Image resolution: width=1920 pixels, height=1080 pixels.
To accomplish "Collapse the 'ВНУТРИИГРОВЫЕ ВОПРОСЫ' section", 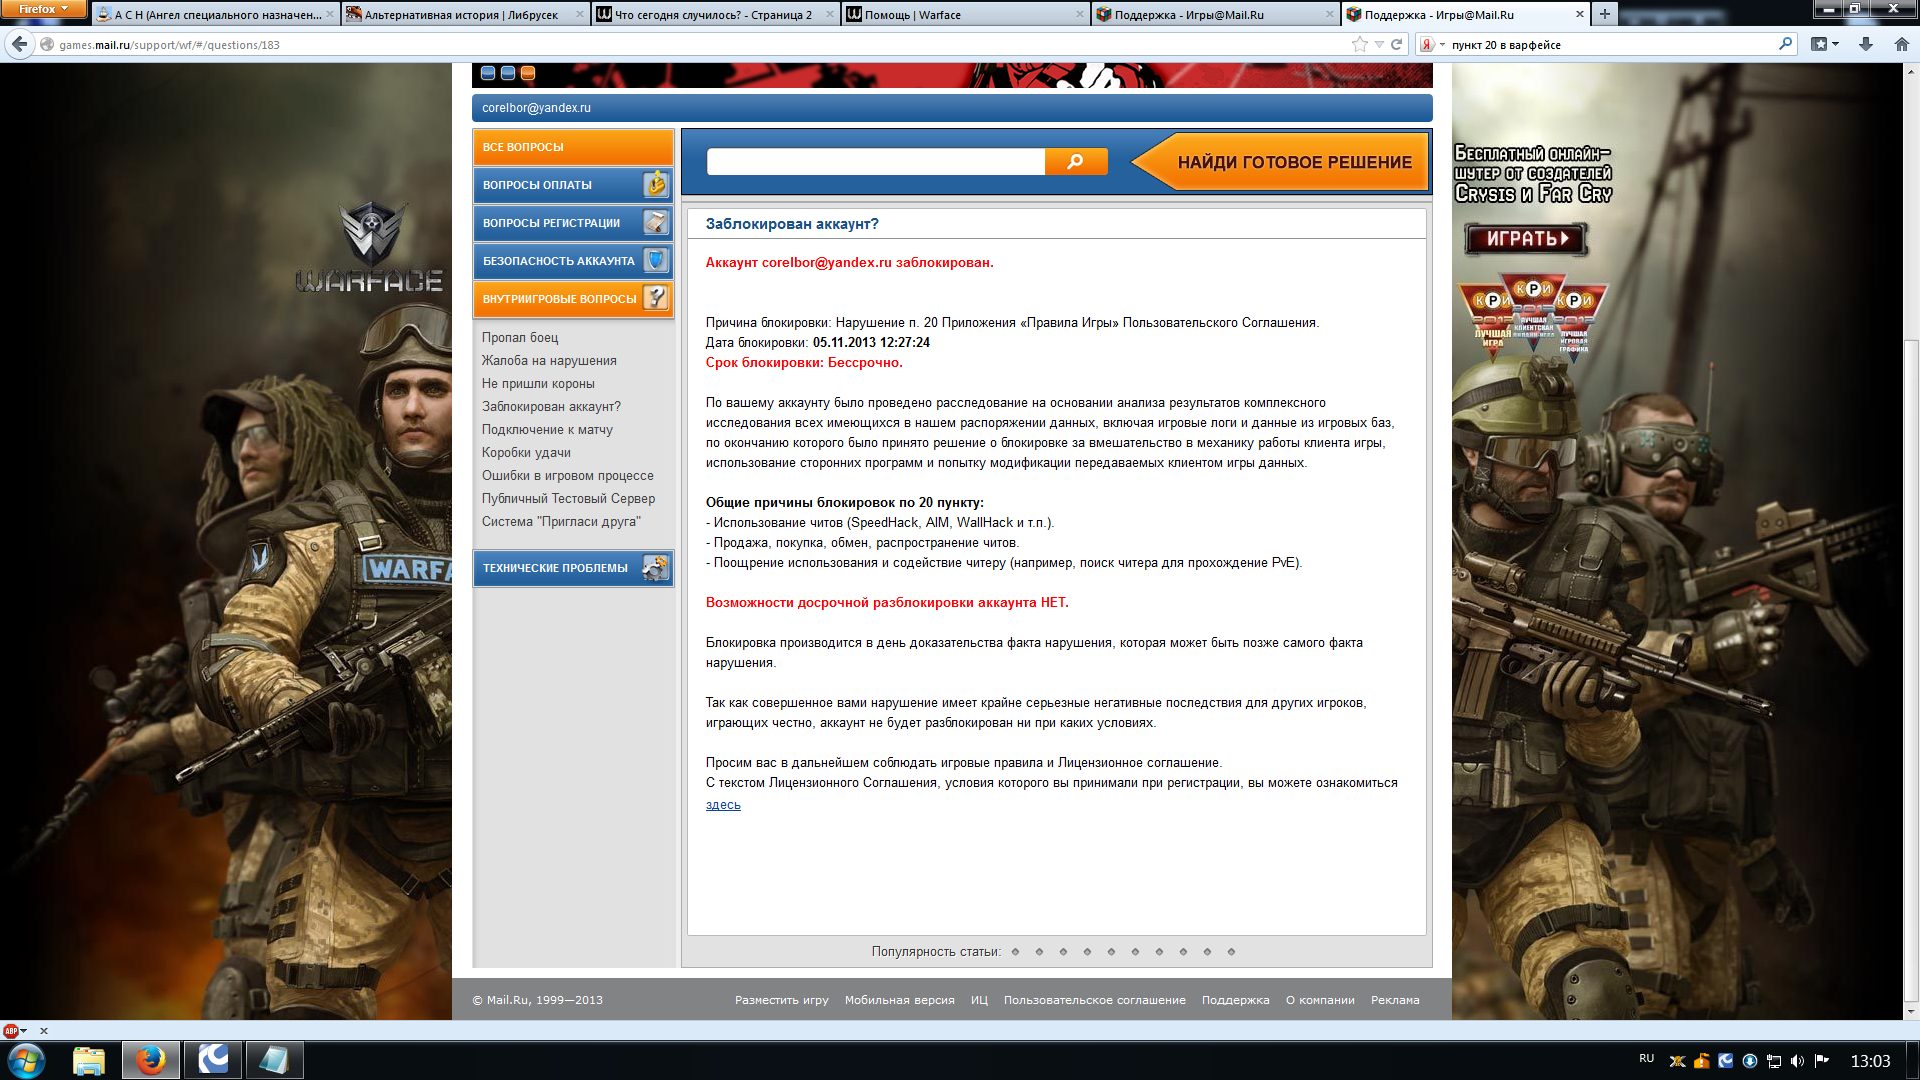I will coord(573,299).
